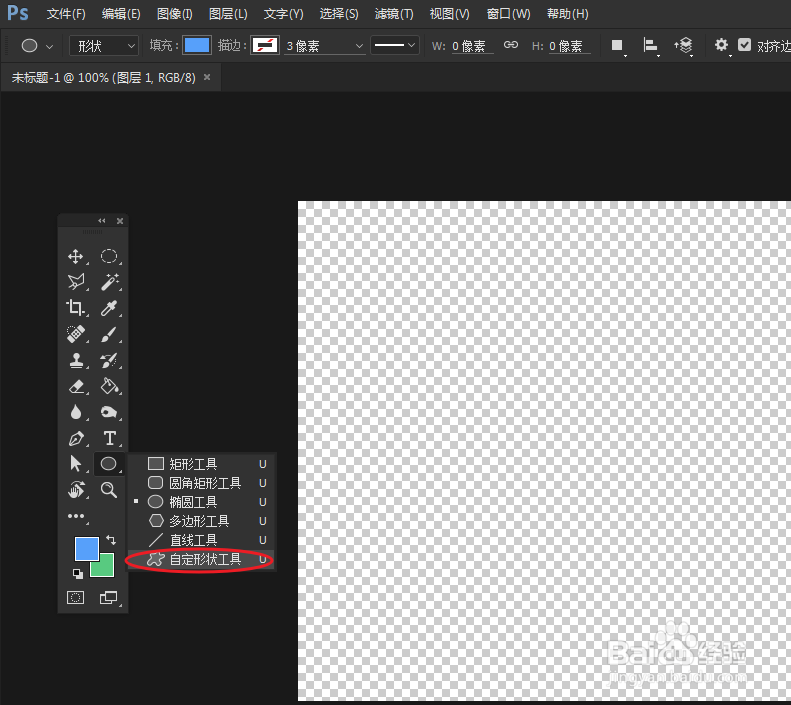Select the Polygonal Lasso tool
Screen dimensions: 791x705
pyautogui.click(x=76, y=282)
